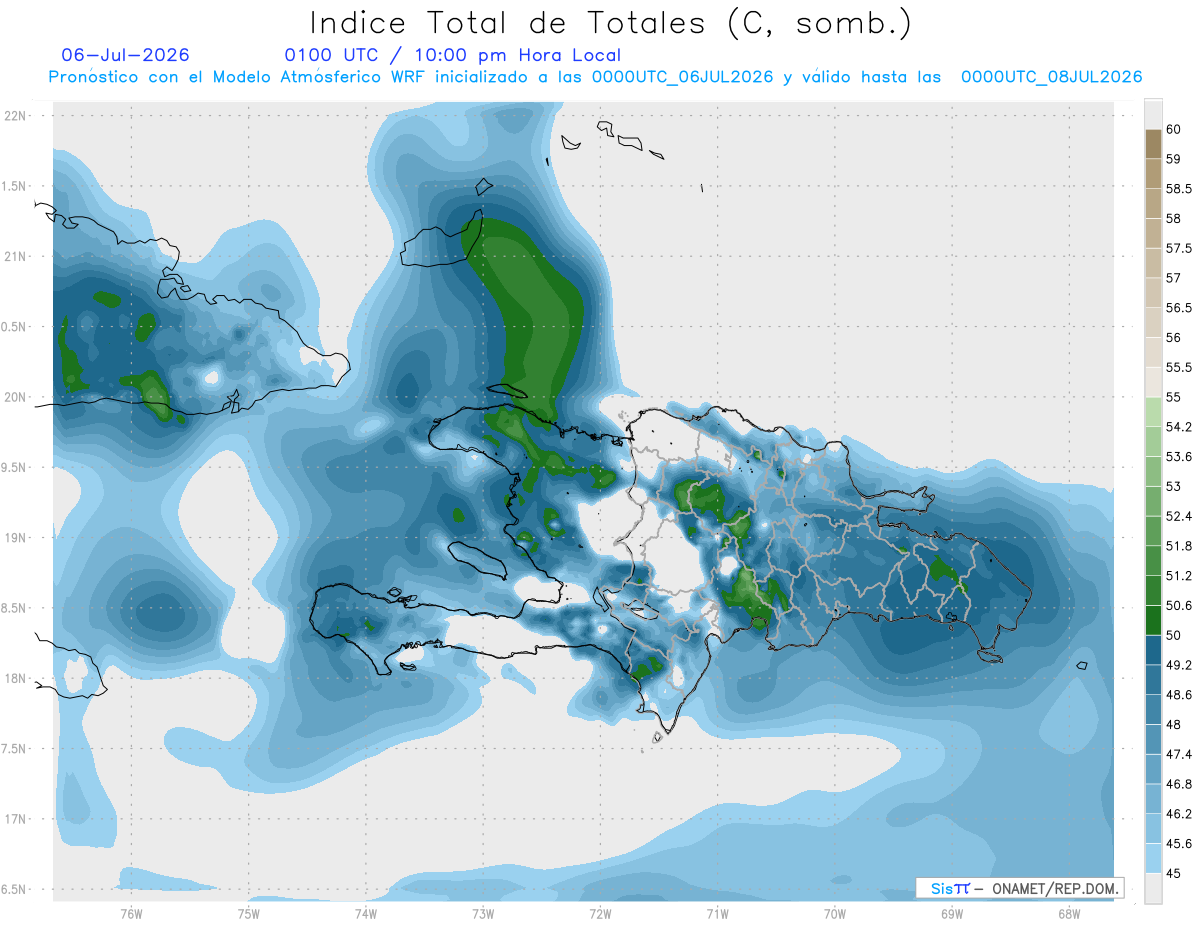This screenshot has width=1200, height=927.
Task: Click the colorbar value label 59
Action: click(1174, 159)
